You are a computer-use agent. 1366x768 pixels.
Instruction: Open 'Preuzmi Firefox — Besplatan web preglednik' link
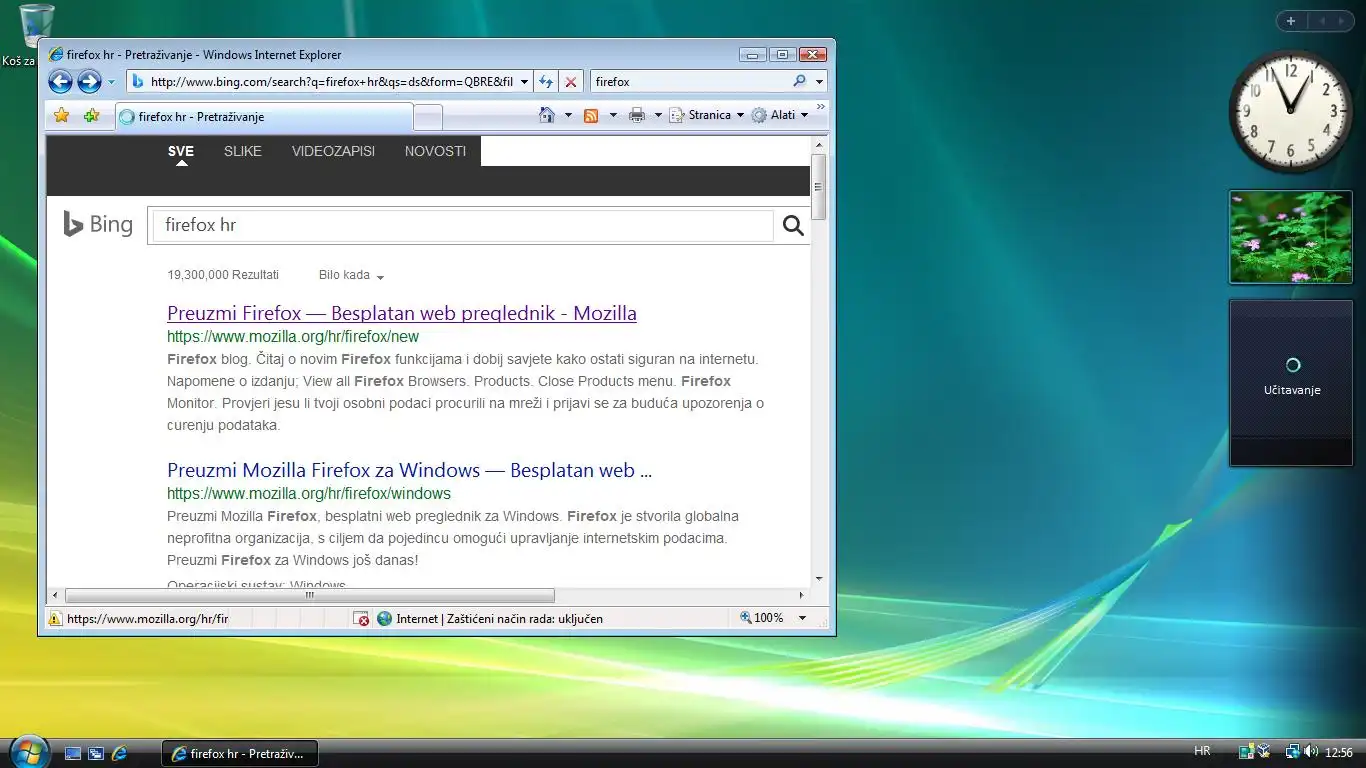pyautogui.click(x=402, y=313)
